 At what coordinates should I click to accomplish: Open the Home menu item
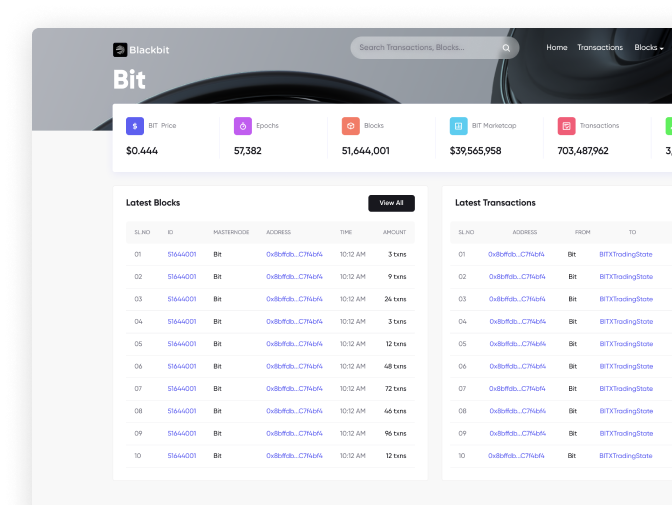click(x=556, y=48)
